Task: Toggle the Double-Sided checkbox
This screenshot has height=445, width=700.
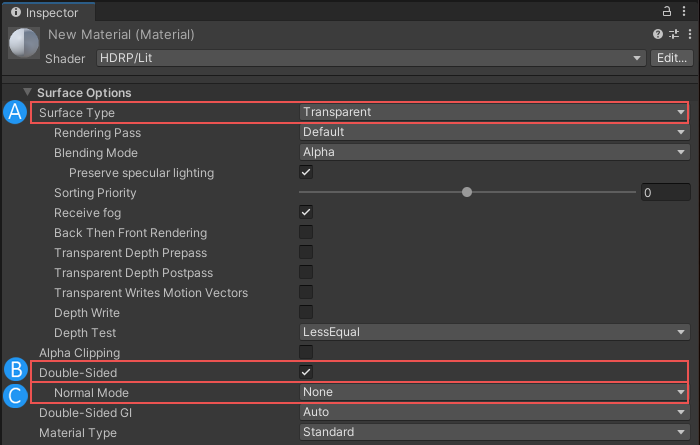Action: tap(307, 372)
